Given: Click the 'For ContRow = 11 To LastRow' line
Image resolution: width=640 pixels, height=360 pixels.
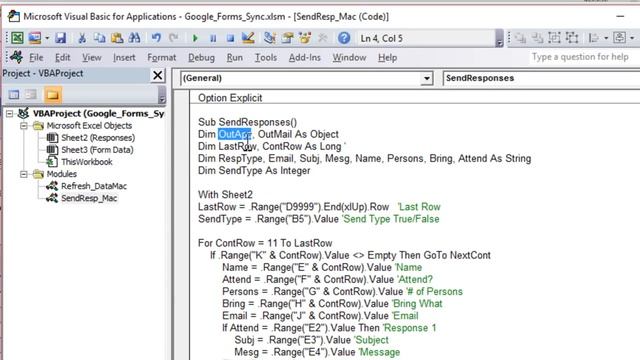Looking at the screenshot, I should coord(265,243).
